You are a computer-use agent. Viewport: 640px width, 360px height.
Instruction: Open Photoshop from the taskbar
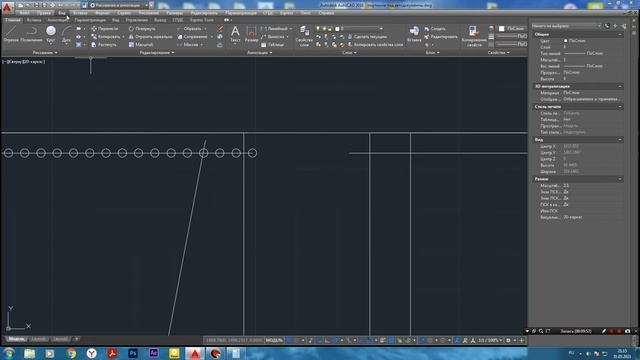point(133,353)
